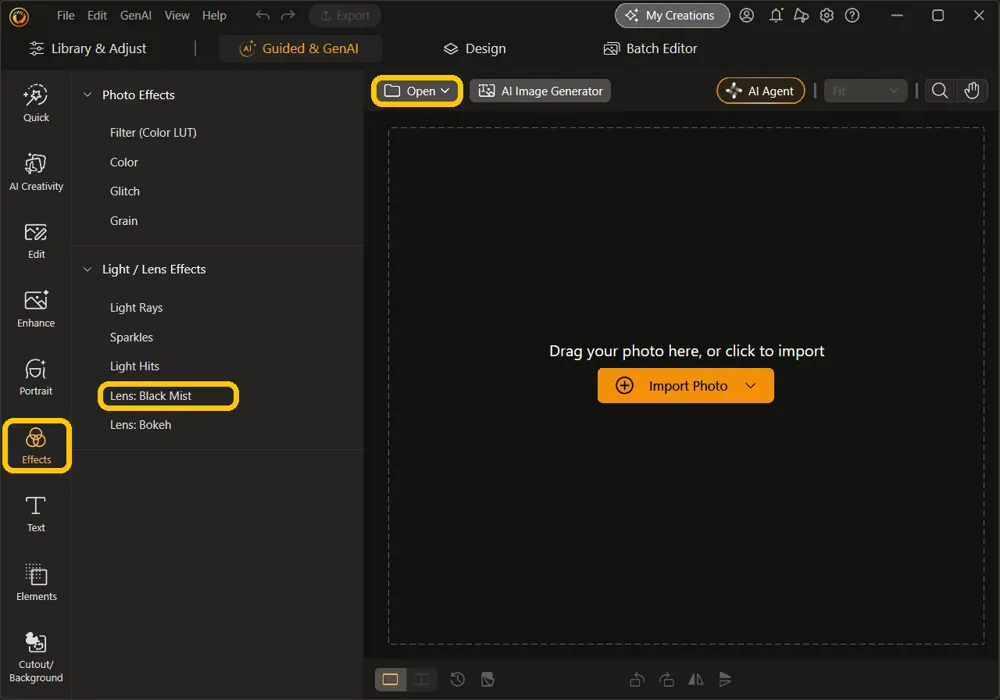Activate the magnifier zoom tool
The height and width of the screenshot is (700, 1000).
tap(939, 91)
